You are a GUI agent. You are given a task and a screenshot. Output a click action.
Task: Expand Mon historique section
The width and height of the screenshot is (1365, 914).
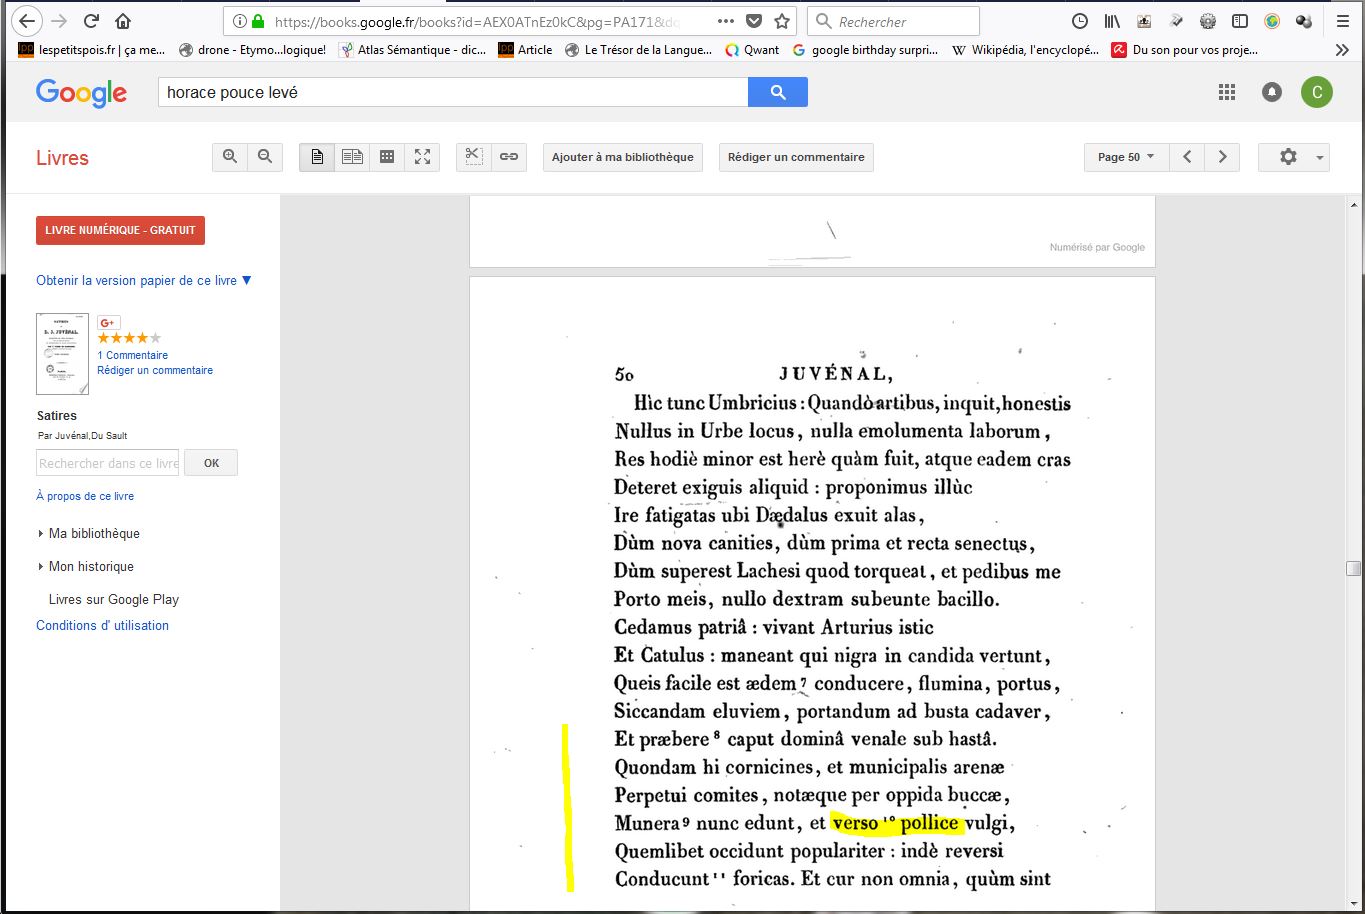pyautogui.click(x=90, y=566)
